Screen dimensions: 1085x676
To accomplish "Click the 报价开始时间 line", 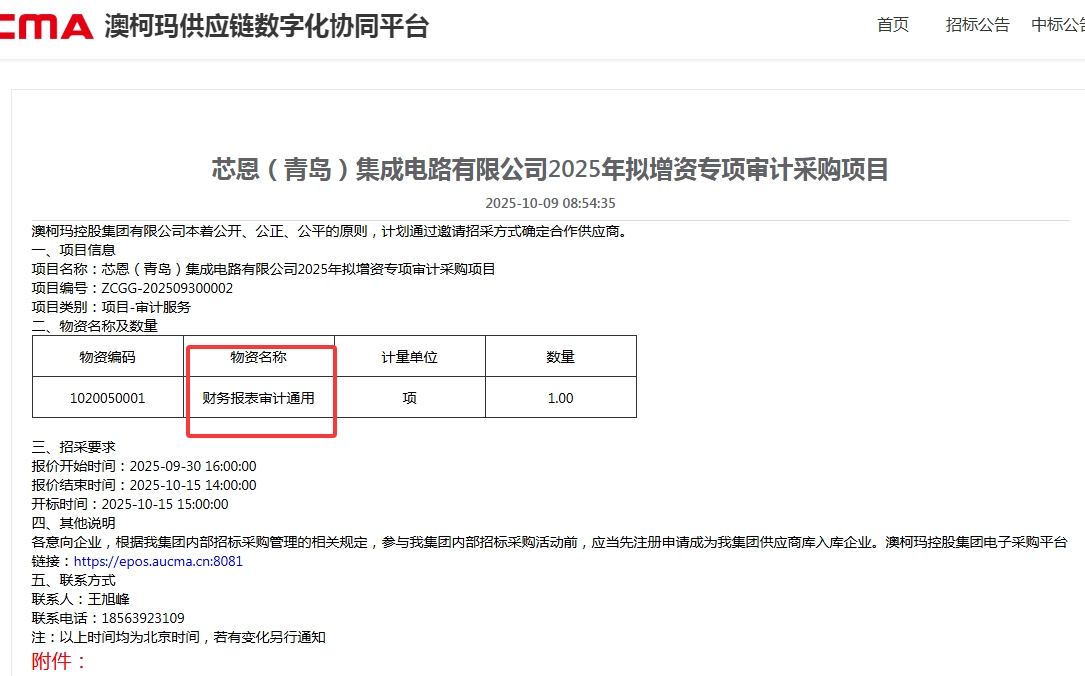I will tap(144, 466).
